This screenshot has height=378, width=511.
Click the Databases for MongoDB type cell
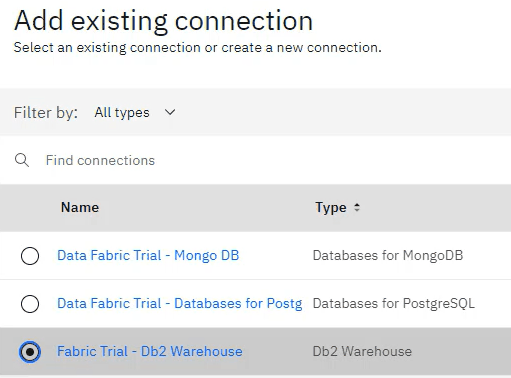point(388,256)
